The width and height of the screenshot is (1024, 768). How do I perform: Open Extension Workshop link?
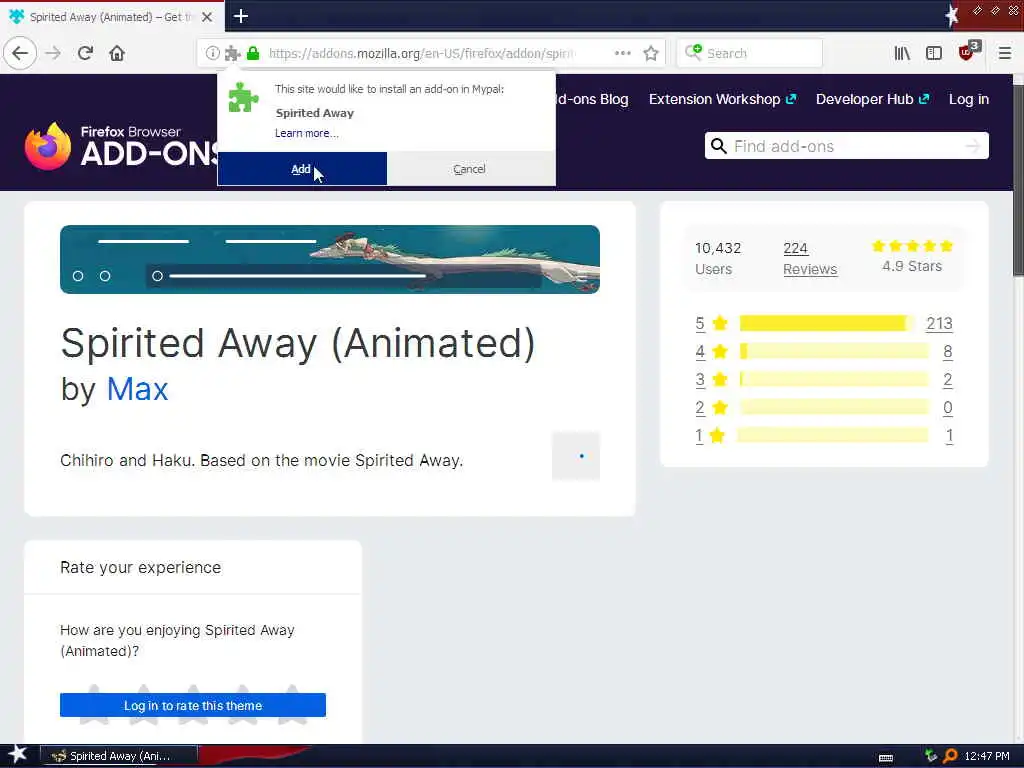coord(722,99)
